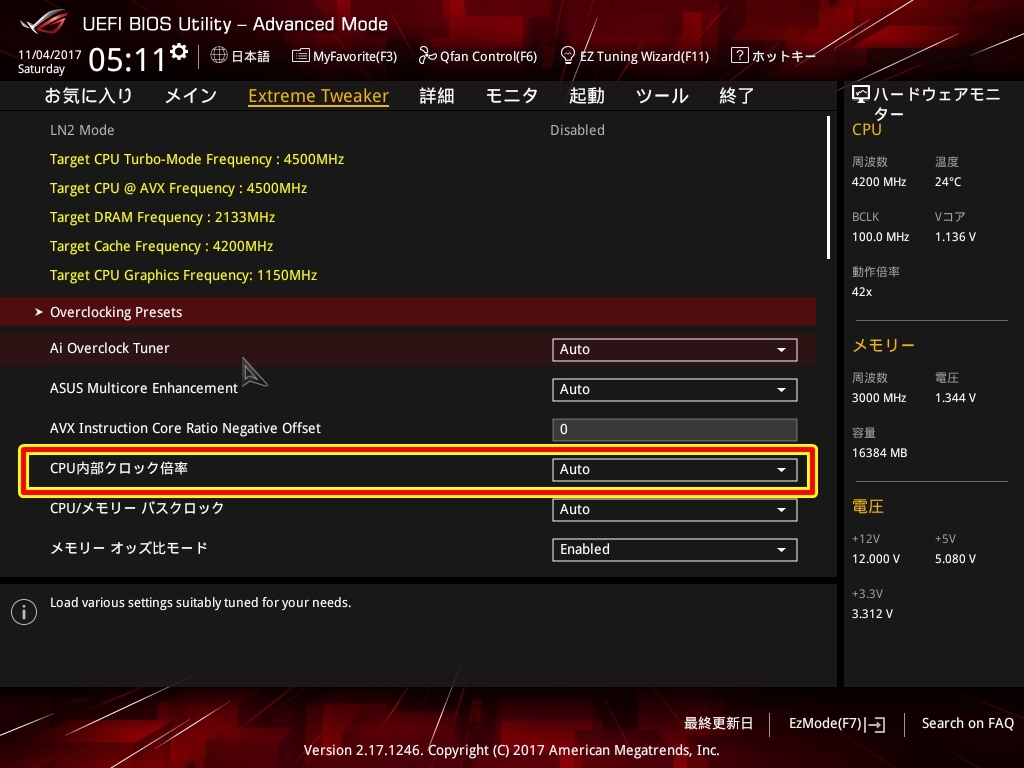Click the 電圧 section heading
Screen dimensions: 1024x768
coord(868,506)
